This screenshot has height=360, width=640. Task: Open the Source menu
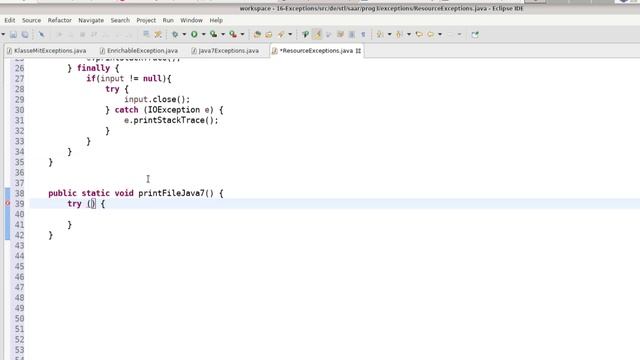(x=31, y=20)
